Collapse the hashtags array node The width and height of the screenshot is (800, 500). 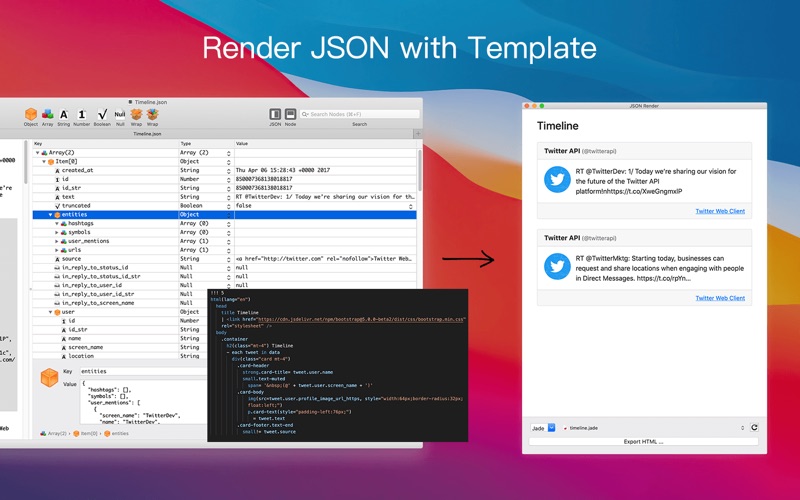57,223
